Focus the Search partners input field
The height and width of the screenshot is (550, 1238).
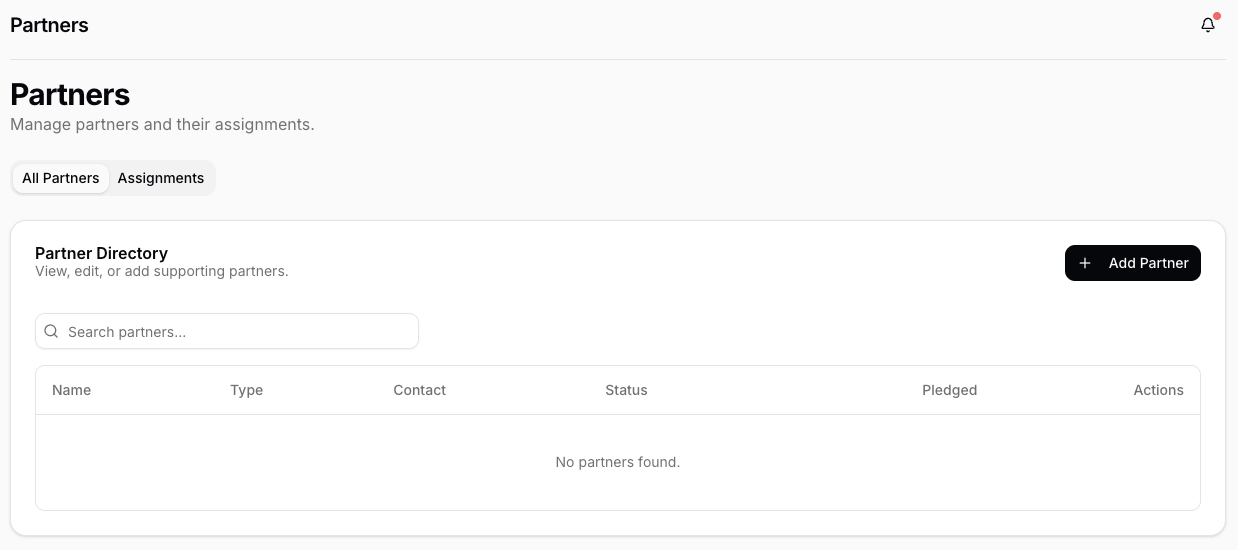(238, 332)
